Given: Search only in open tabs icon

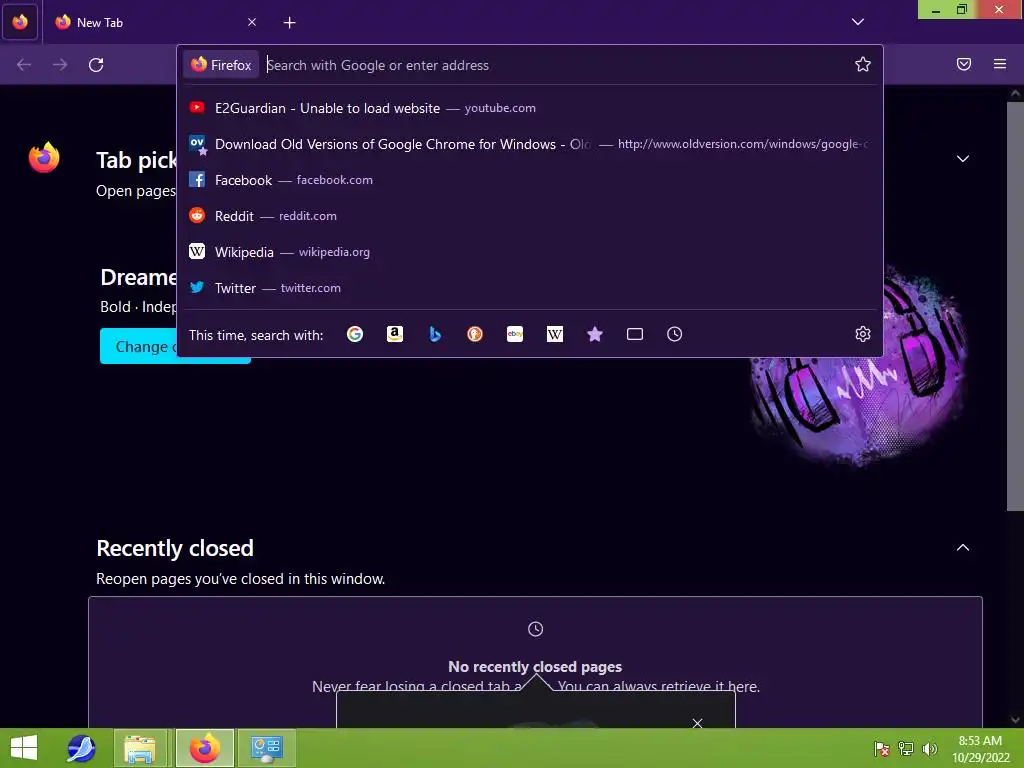Looking at the screenshot, I should (x=635, y=334).
